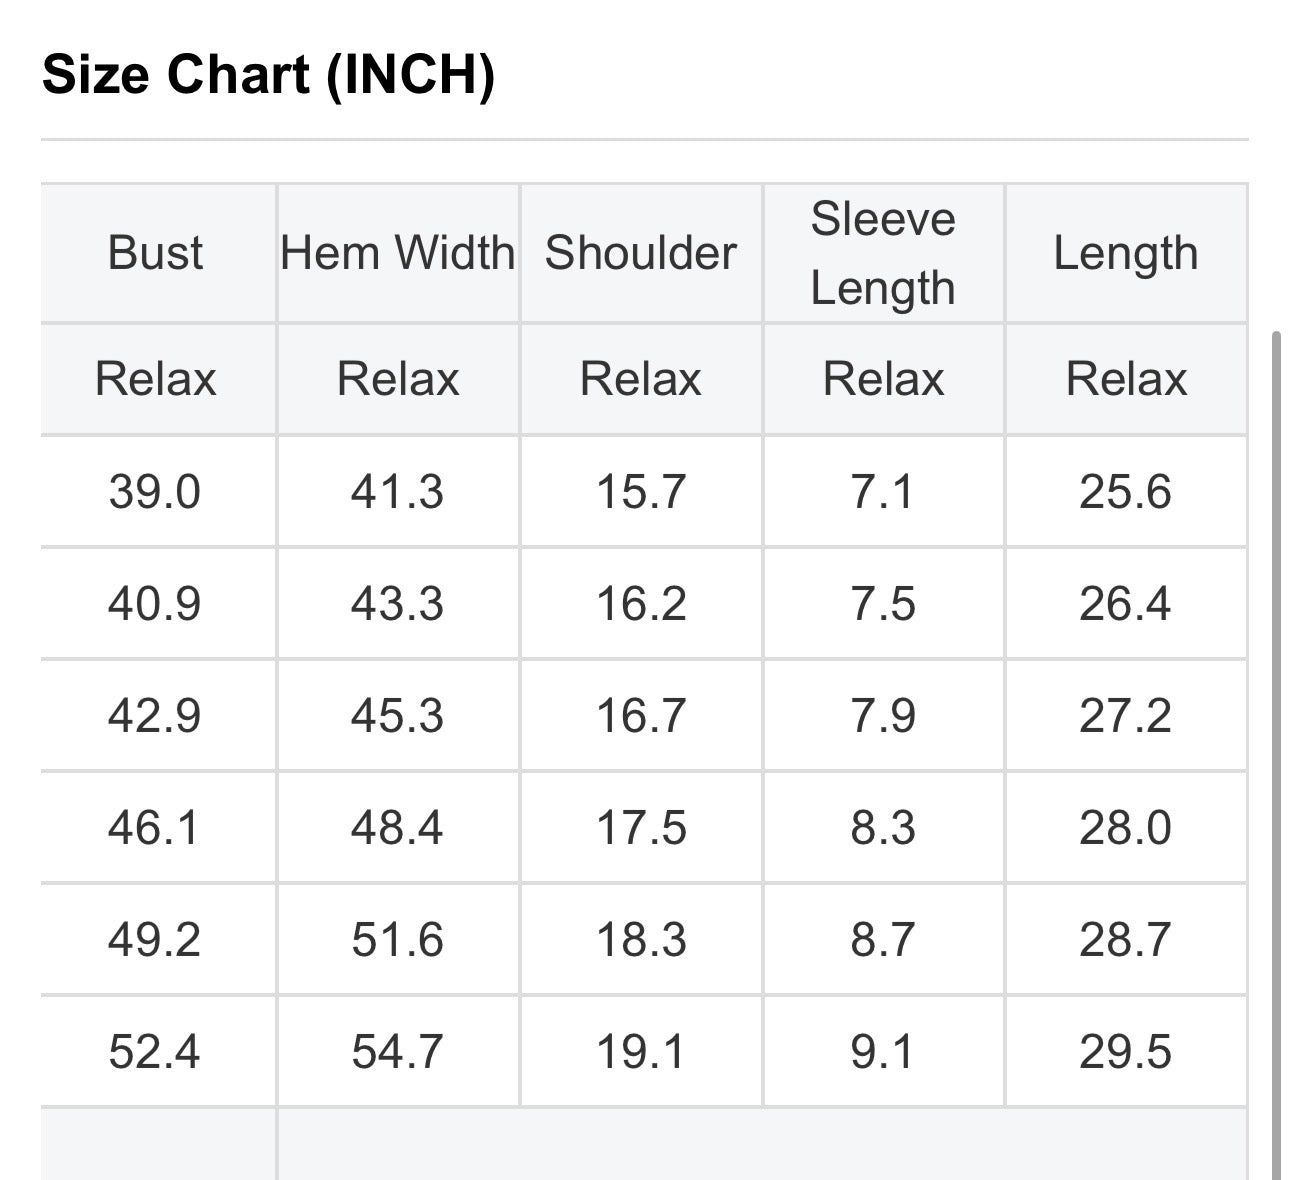
Task: Click the Bust column header
Action: coord(155,253)
